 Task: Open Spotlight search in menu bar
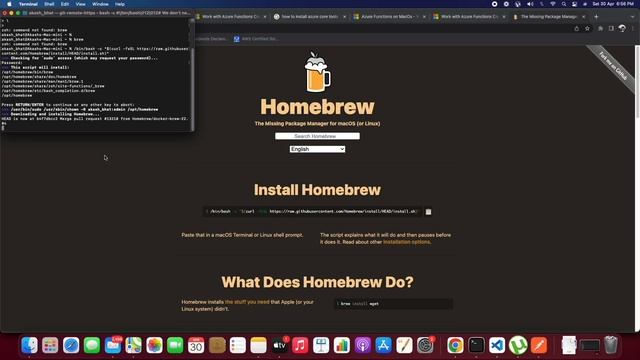[564, 4]
